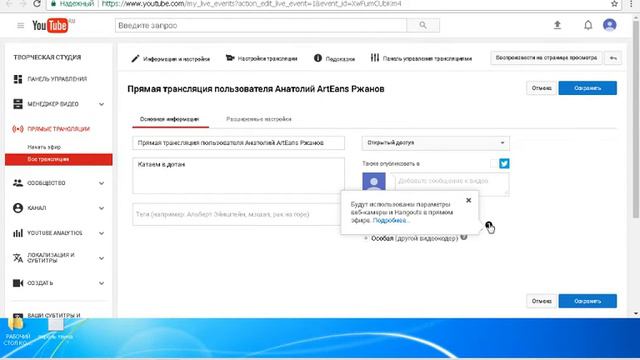
Task: Expand Локализация и субтитры section
Action: tap(101, 258)
